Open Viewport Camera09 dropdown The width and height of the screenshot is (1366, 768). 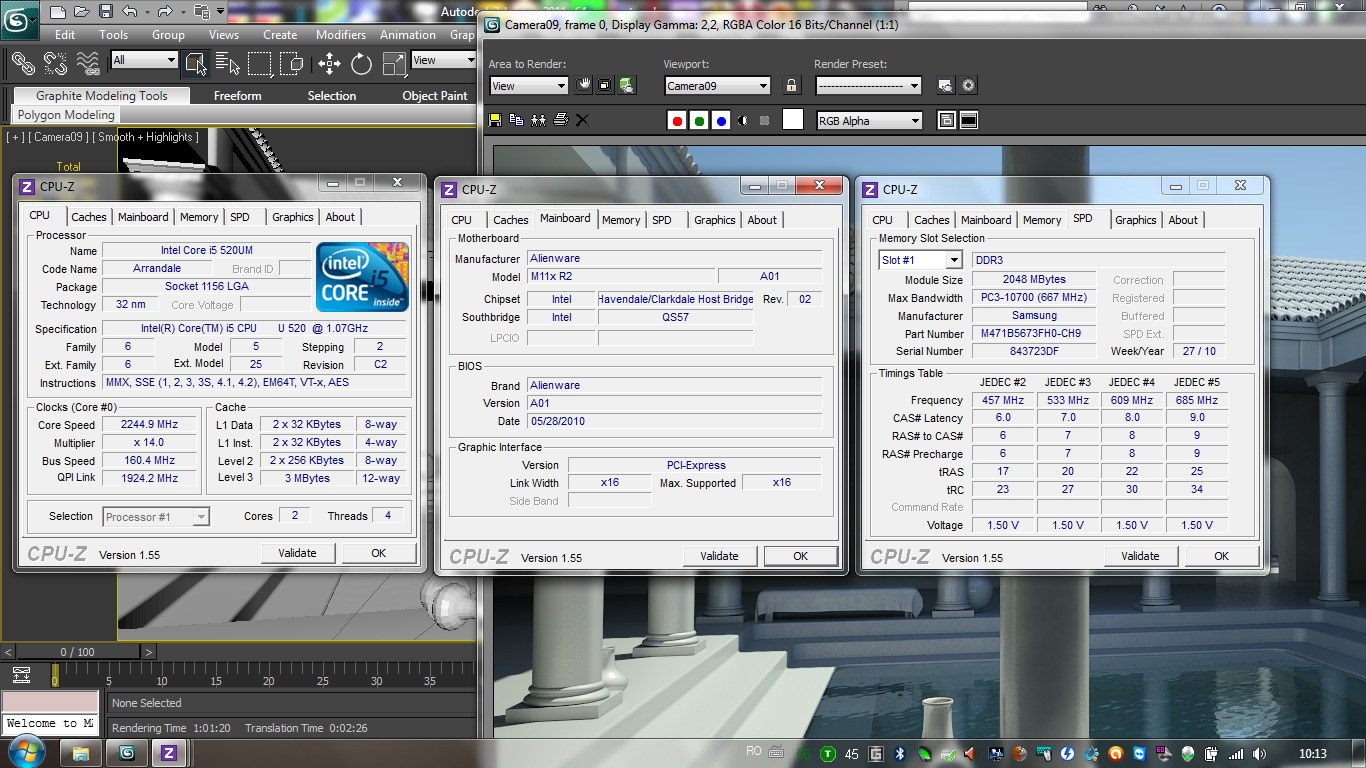[718, 86]
